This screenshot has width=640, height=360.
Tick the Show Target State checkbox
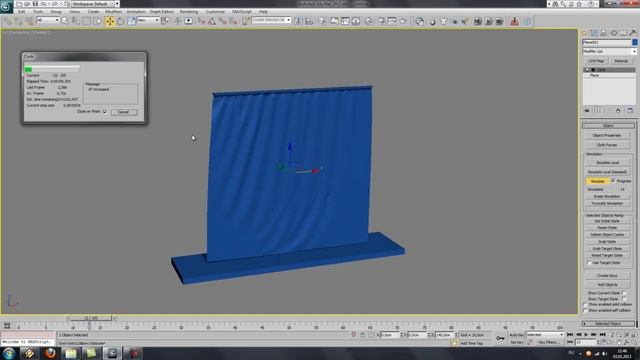(624, 299)
